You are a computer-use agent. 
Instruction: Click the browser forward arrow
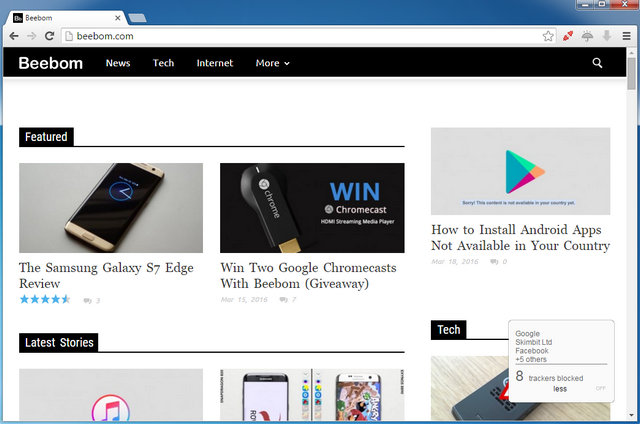31,36
